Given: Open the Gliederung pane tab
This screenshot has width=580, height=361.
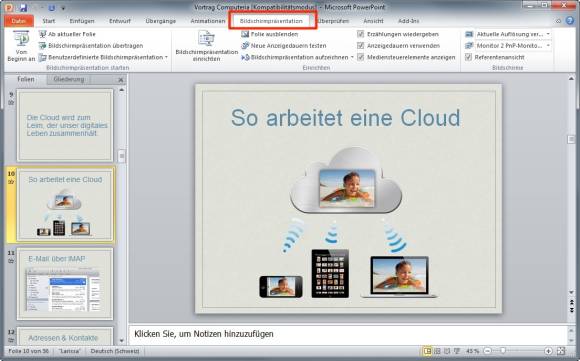Looking at the screenshot, I should [x=68, y=79].
